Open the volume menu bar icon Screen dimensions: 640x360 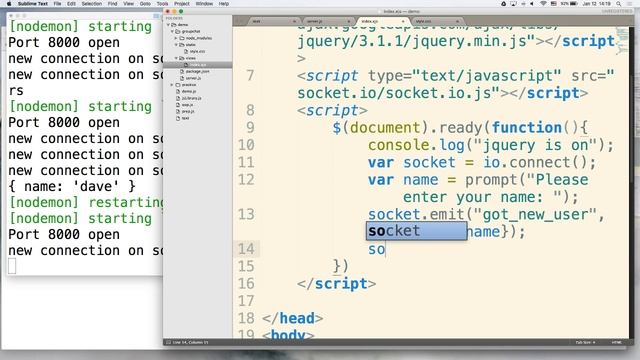[x=532, y=4]
